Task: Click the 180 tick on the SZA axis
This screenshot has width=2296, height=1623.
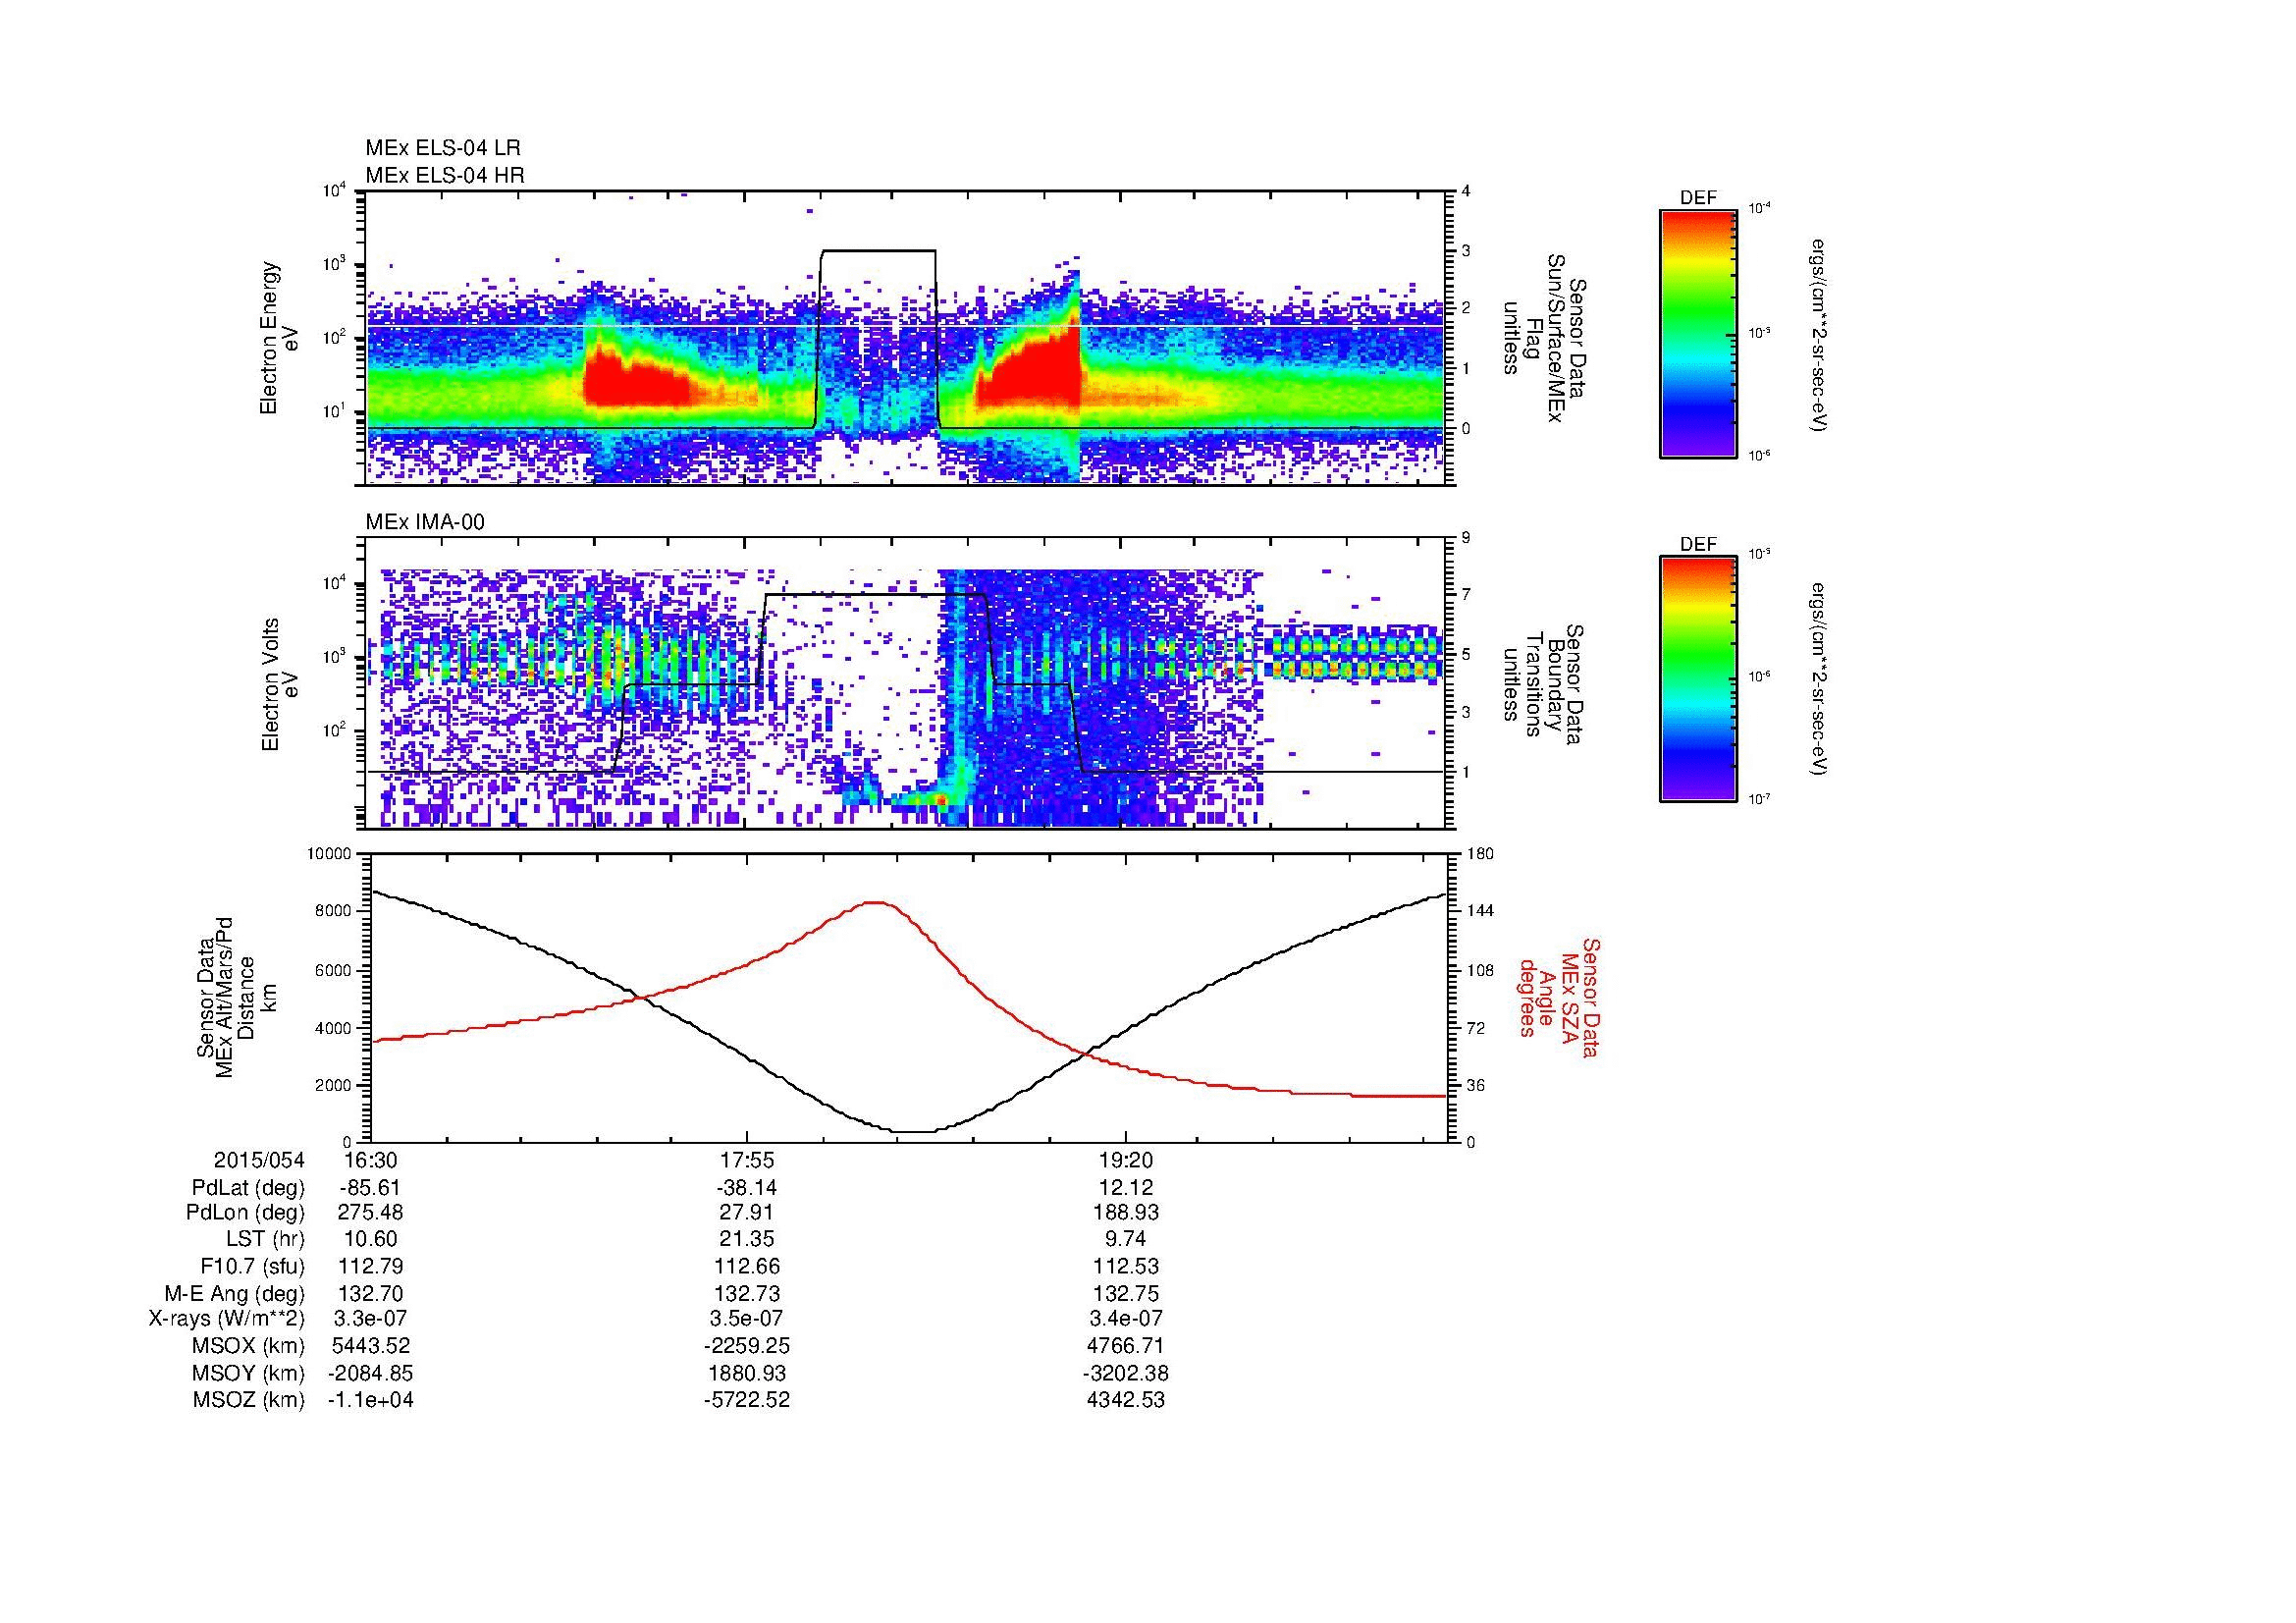Action: click(1481, 854)
